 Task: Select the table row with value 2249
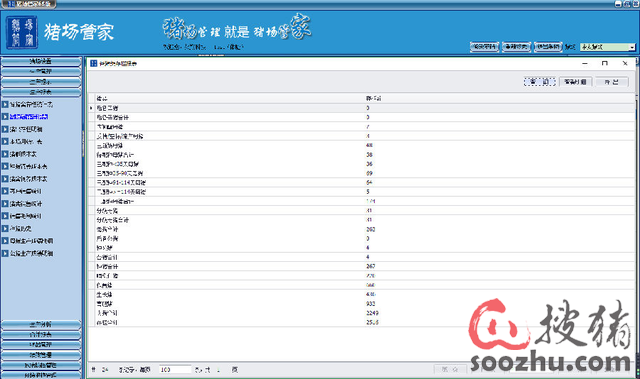[362, 313]
